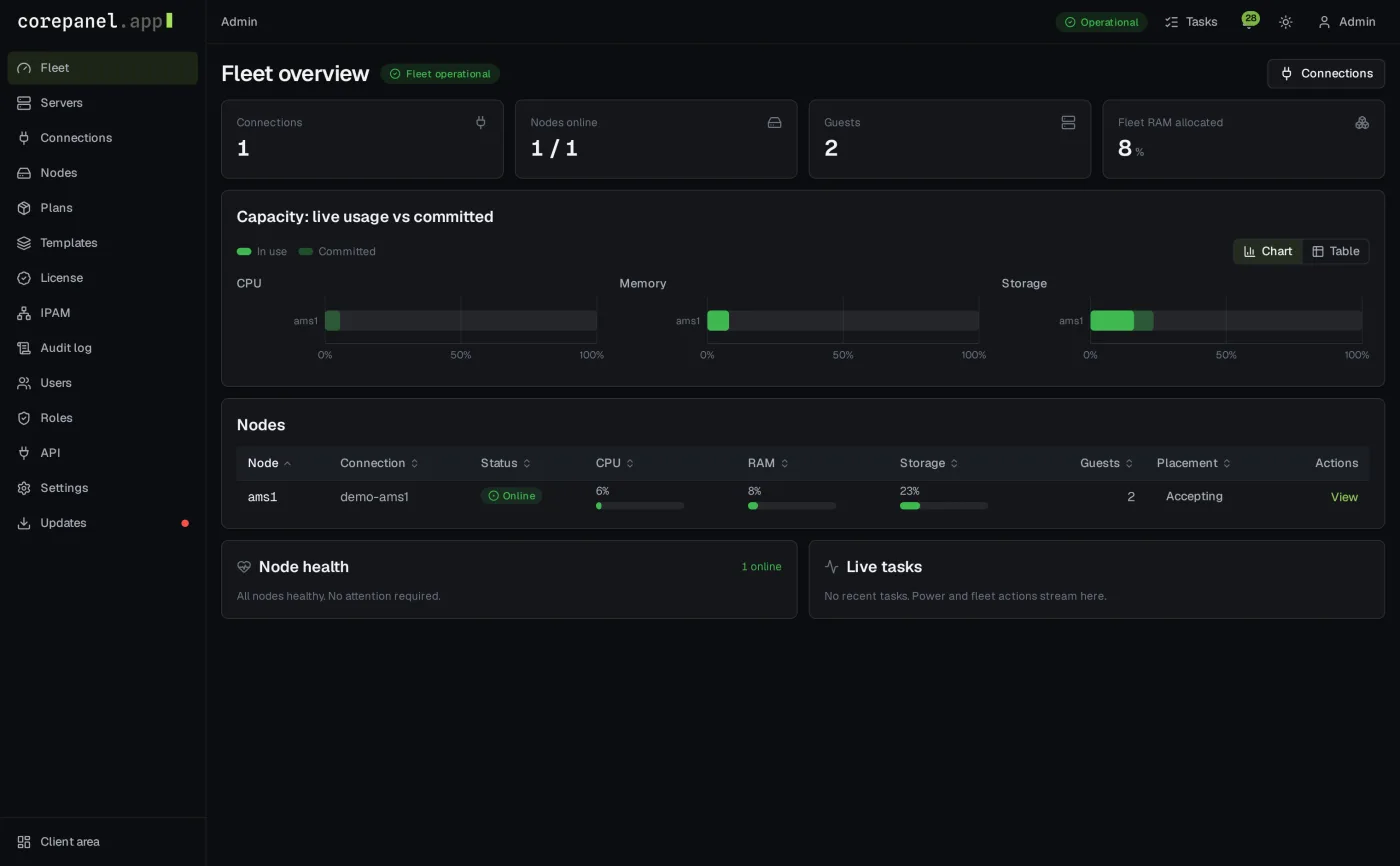Open IPAM section in sidebar
This screenshot has height=866, width=1400.
tap(102, 313)
